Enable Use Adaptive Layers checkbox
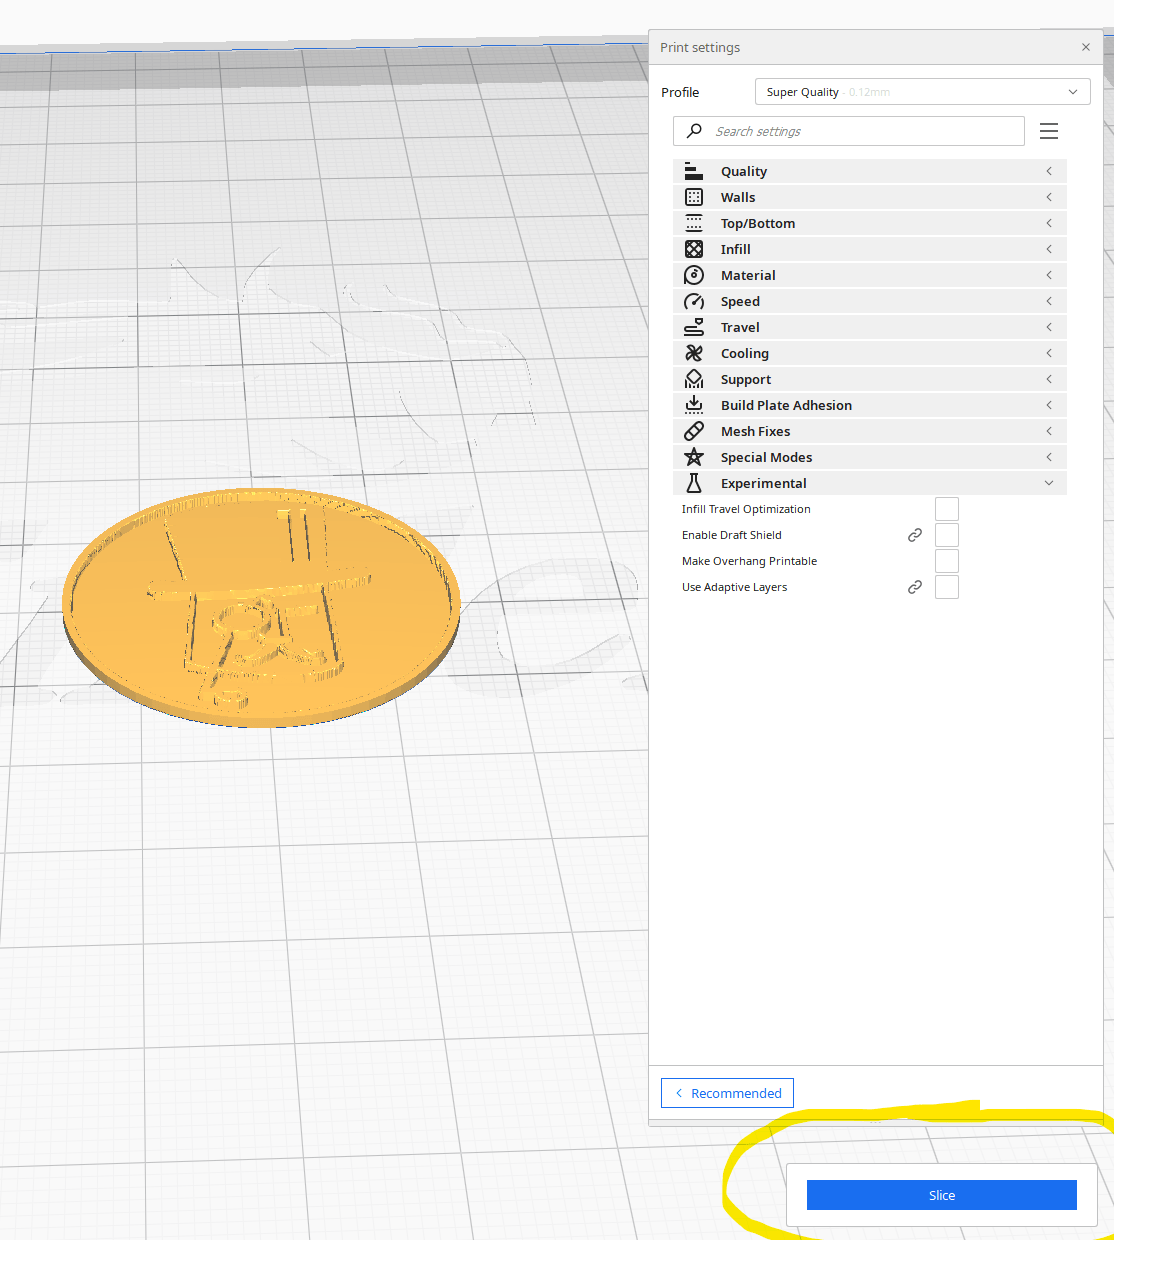Image resolution: width=1151 pixels, height=1262 pixels. click(946, 587)
